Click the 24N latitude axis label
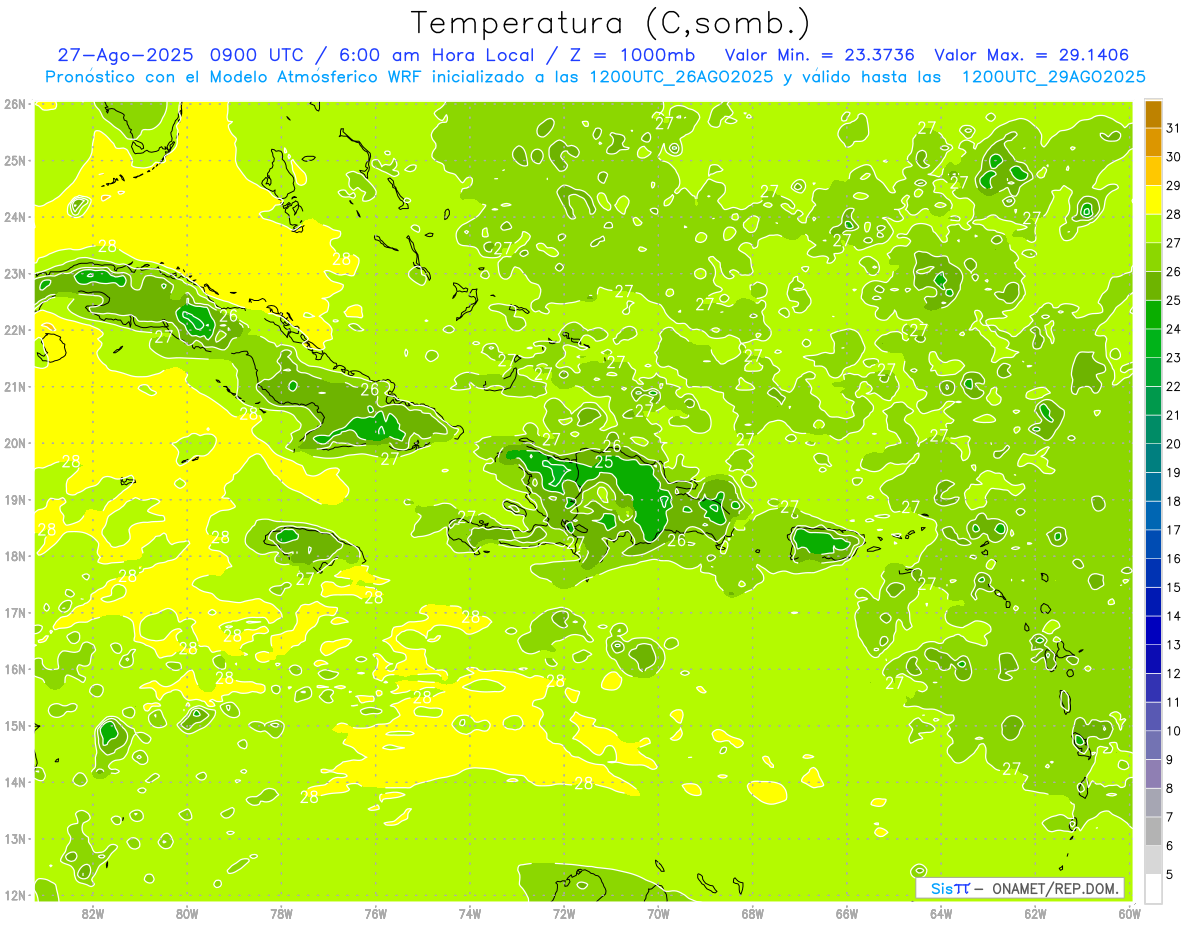The image size is (1200, 927). coord(15,217)
